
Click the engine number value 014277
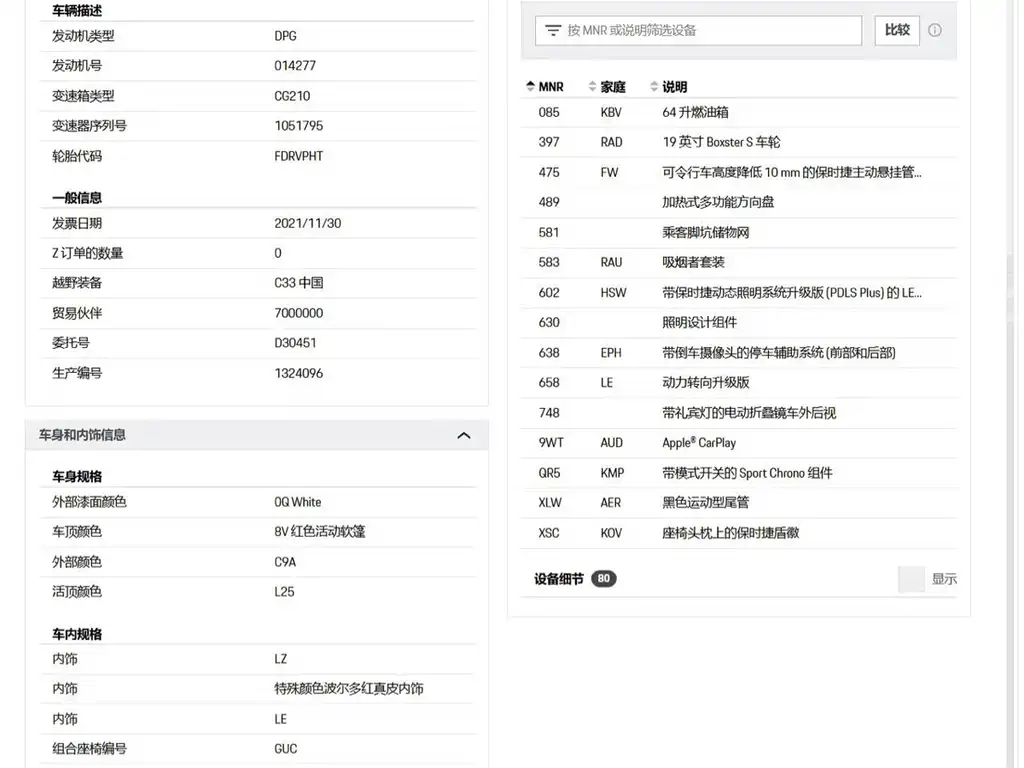click(295, 65)
